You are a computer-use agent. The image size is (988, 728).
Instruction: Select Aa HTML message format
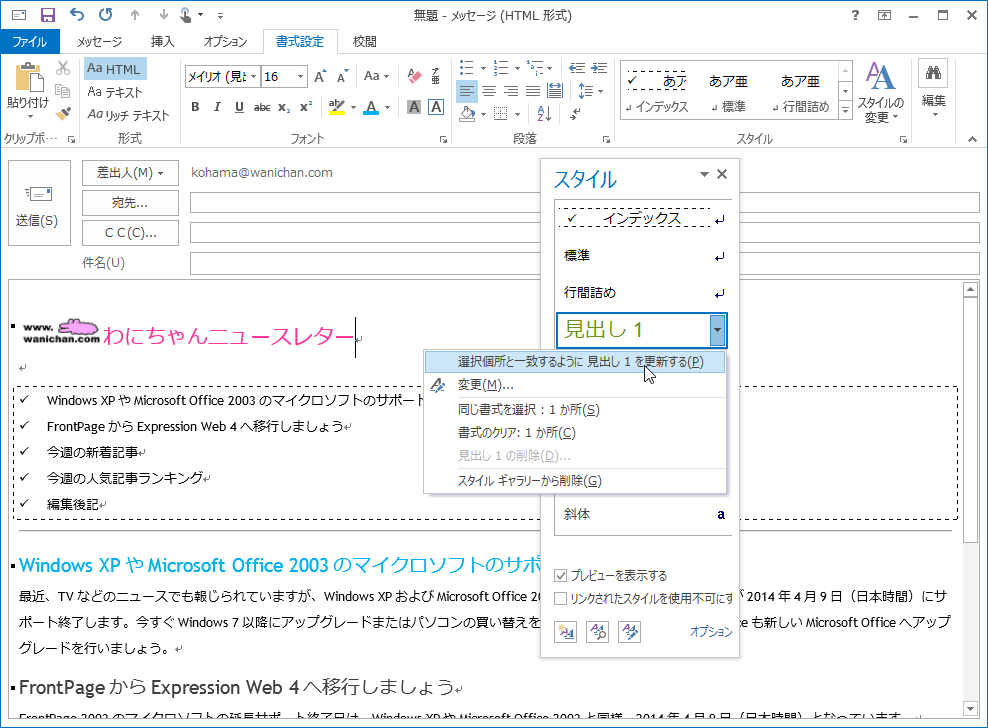coord(115,69)
